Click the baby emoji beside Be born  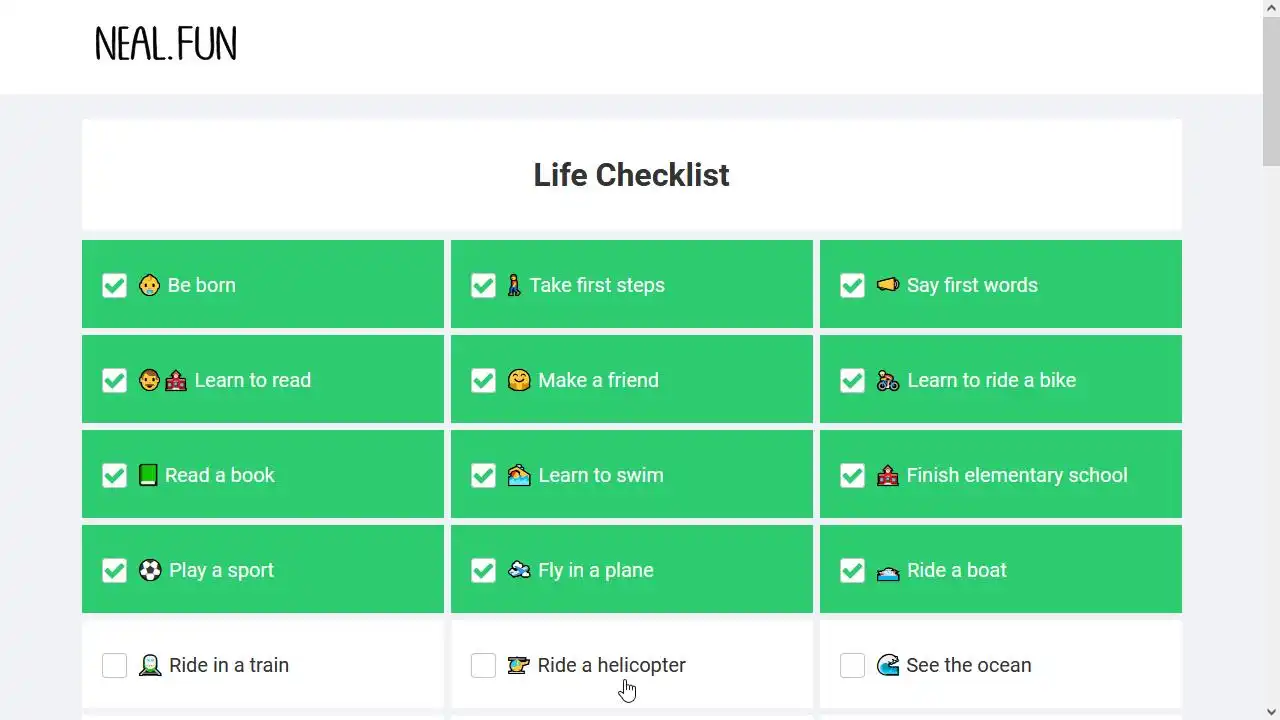pos(149,285)
